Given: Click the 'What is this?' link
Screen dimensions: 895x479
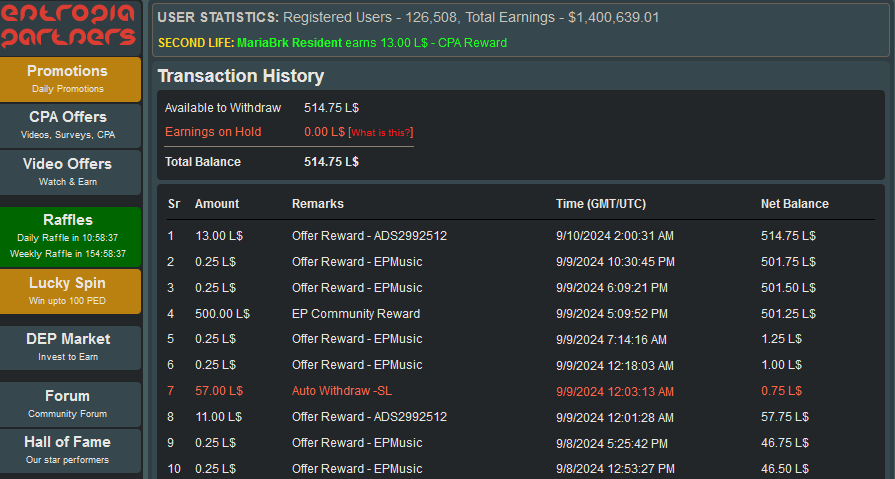Looking at the screenshot, I should point(381,132).
